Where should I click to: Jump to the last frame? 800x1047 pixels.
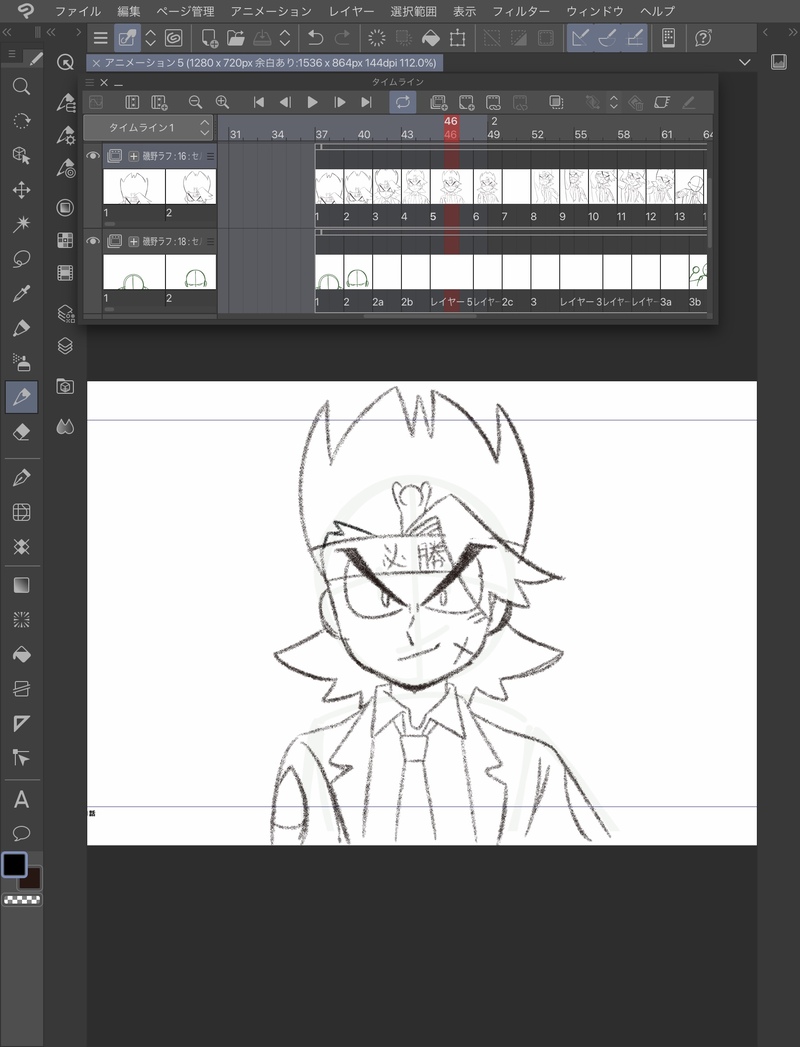pyautogui.click(x=366, y=102)
